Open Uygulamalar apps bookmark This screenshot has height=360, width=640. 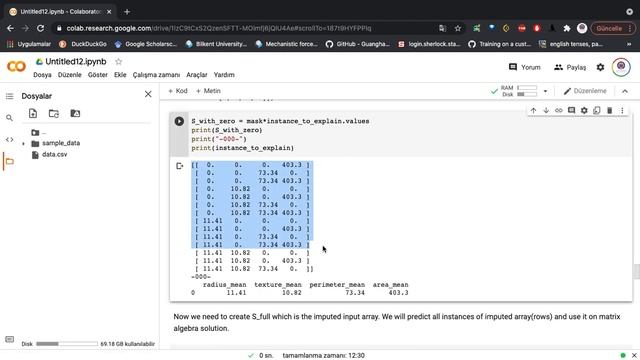(29, 44)
